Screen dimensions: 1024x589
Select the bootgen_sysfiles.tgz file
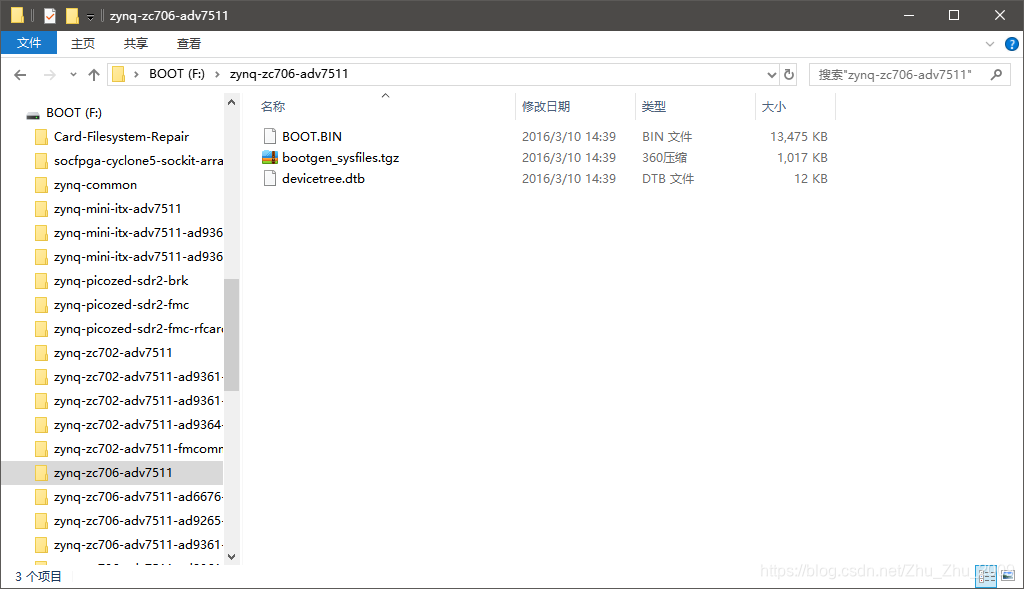point(340,157)
